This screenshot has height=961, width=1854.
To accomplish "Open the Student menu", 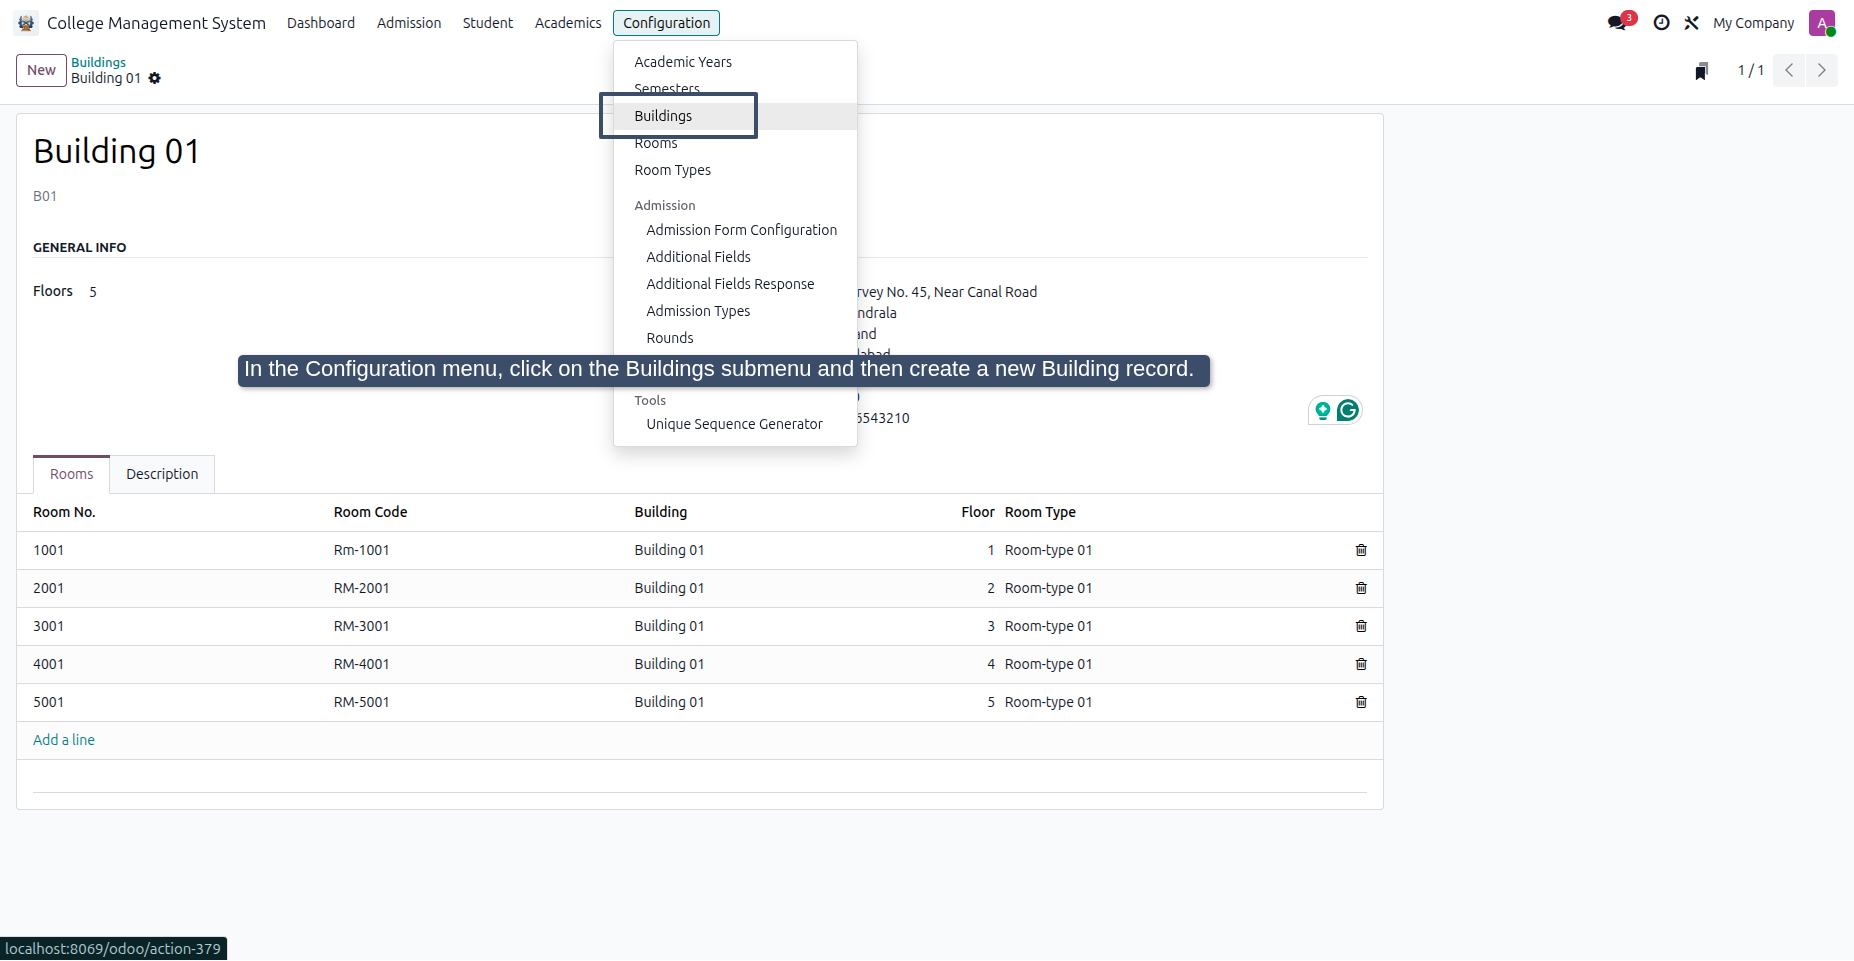I will point(487,23).
